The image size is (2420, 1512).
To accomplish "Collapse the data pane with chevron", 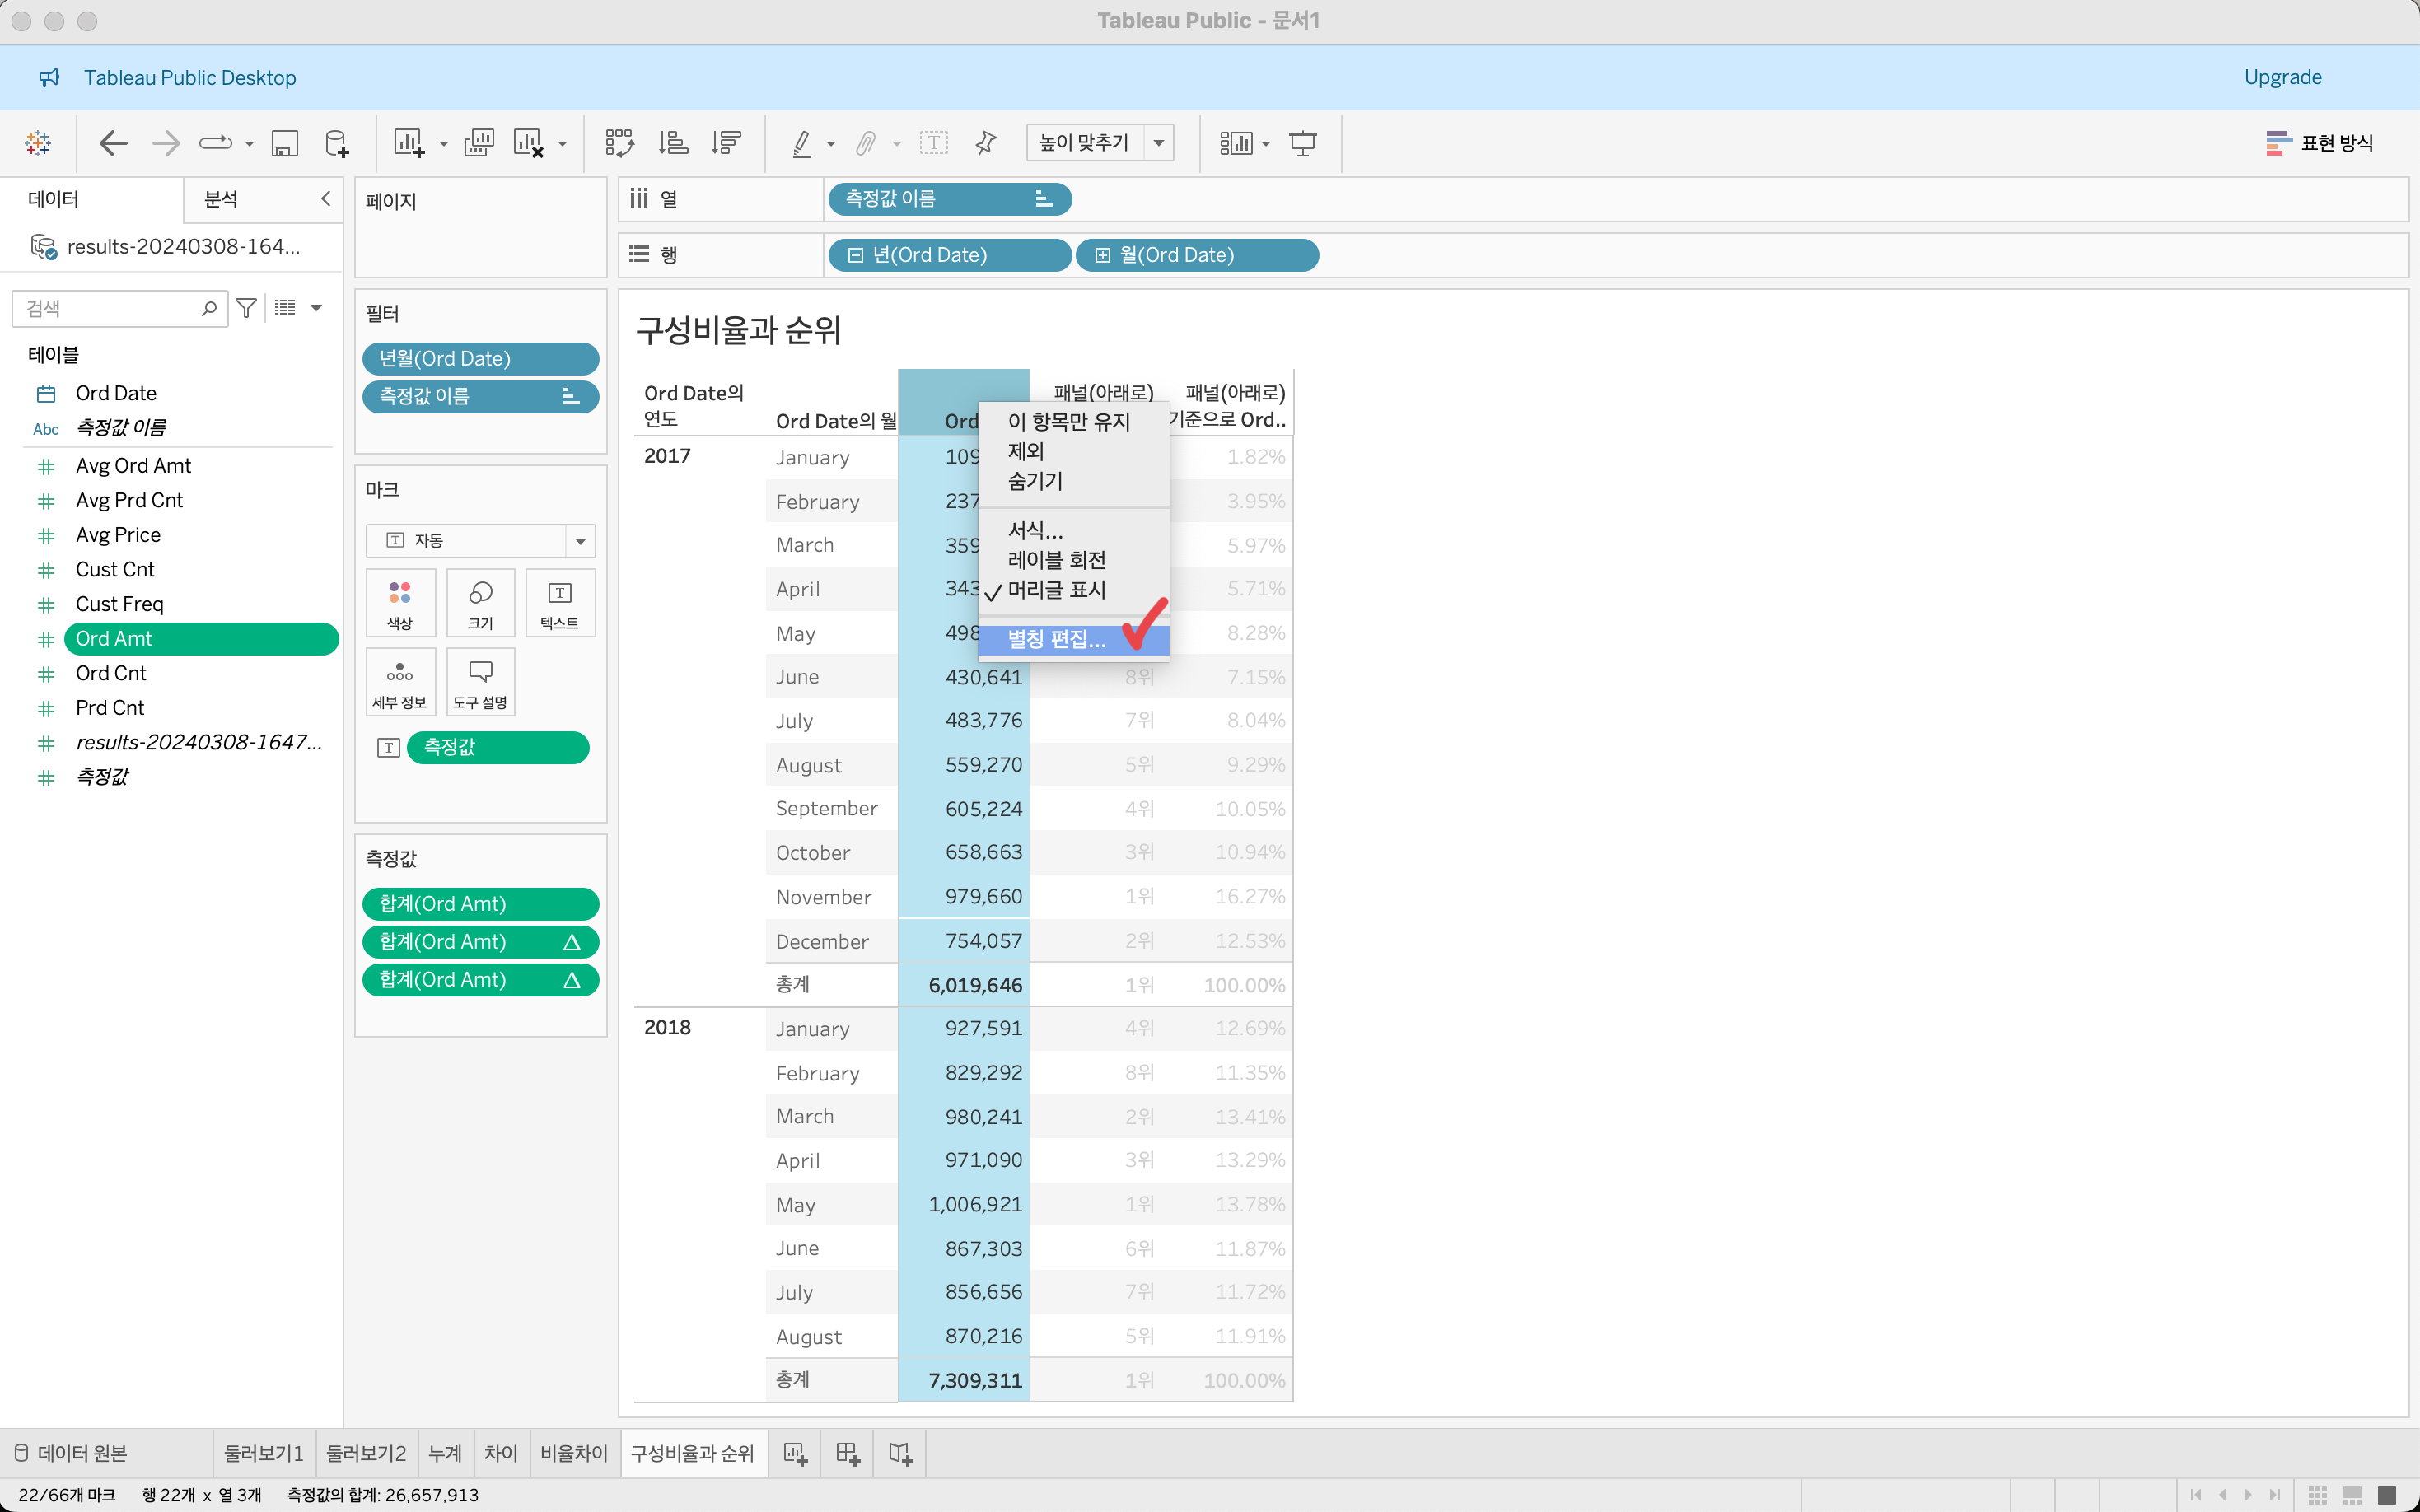I will click(325, 199).
